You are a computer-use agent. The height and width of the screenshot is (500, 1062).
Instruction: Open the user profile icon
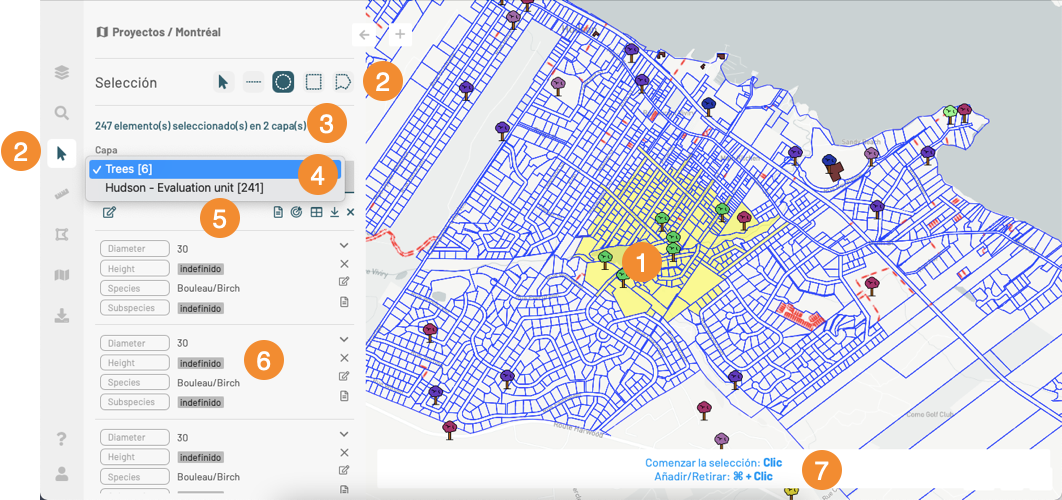pos(62,474)
